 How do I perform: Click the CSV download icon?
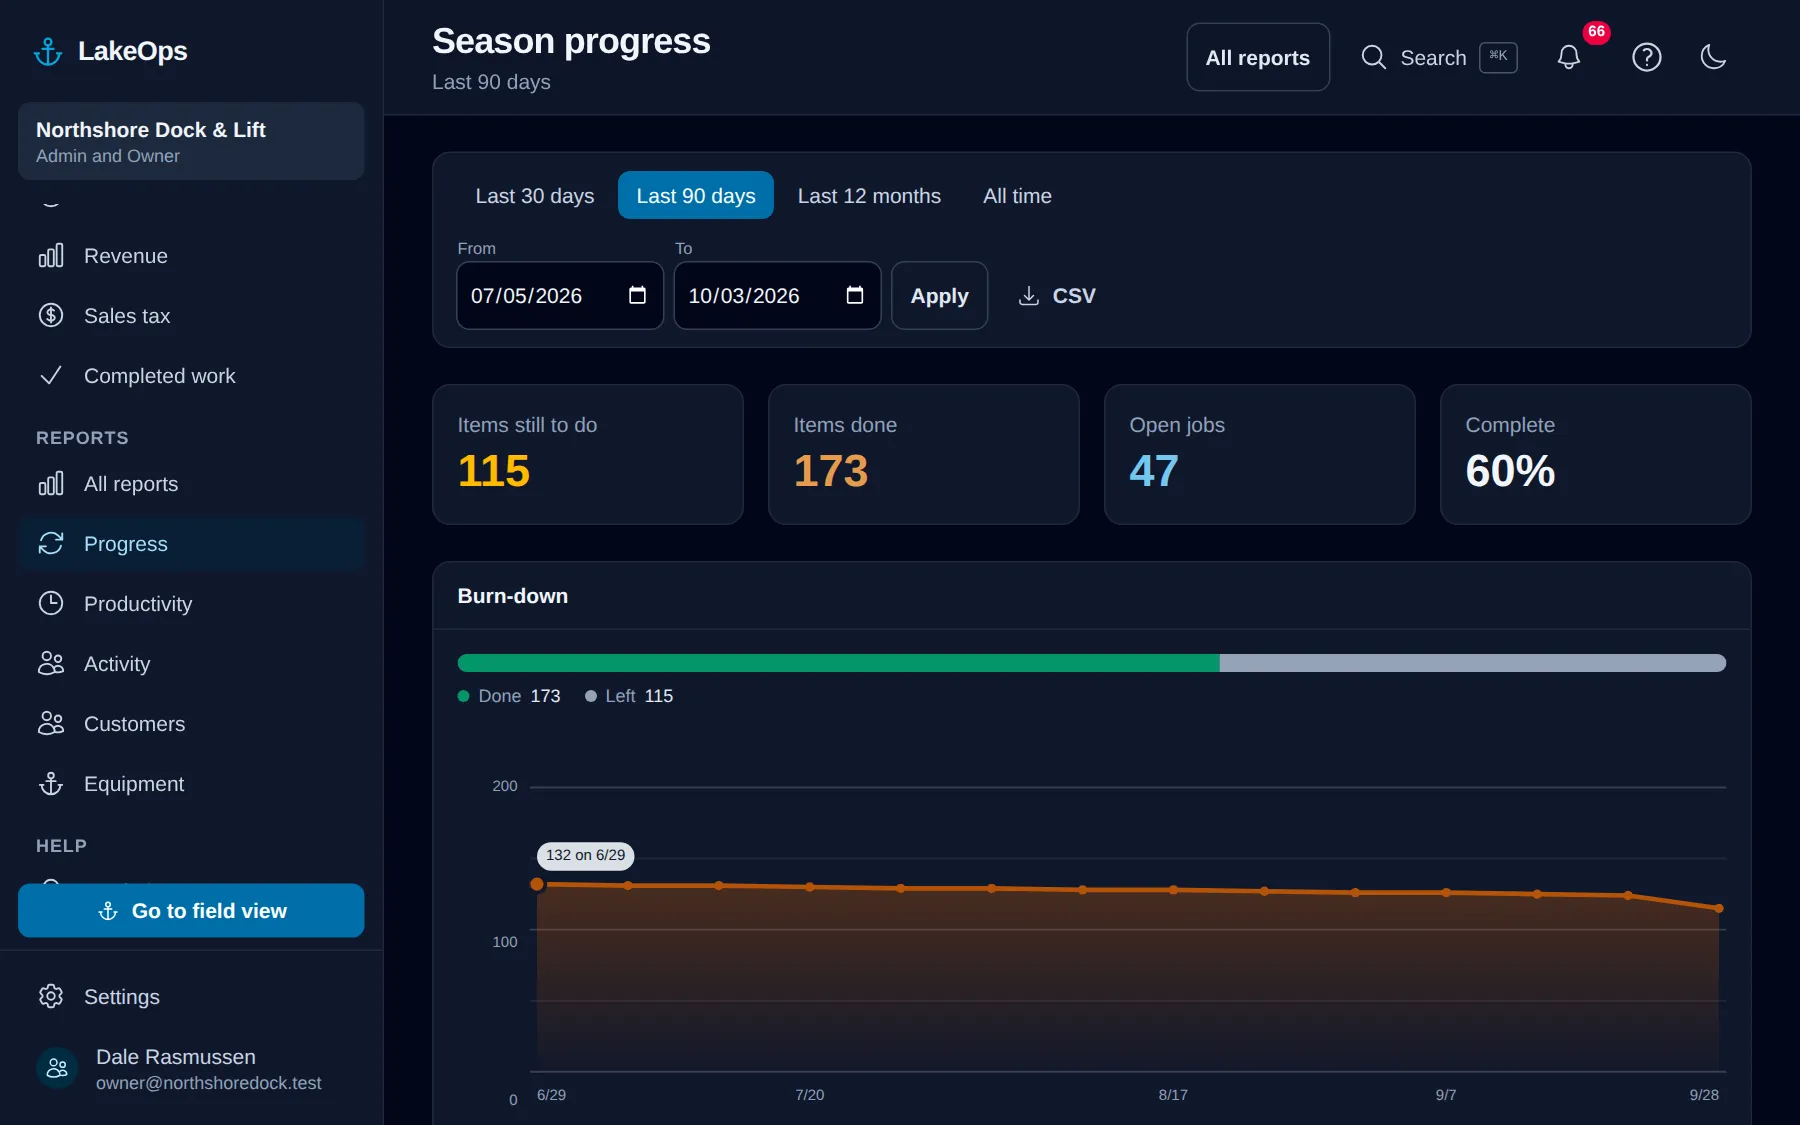coord(1028,296)
